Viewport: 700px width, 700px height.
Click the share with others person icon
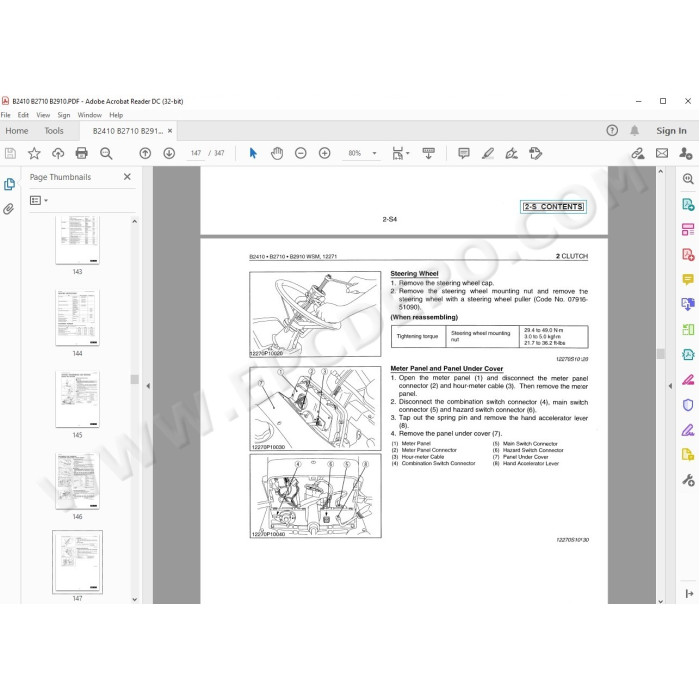pos(685,154)
